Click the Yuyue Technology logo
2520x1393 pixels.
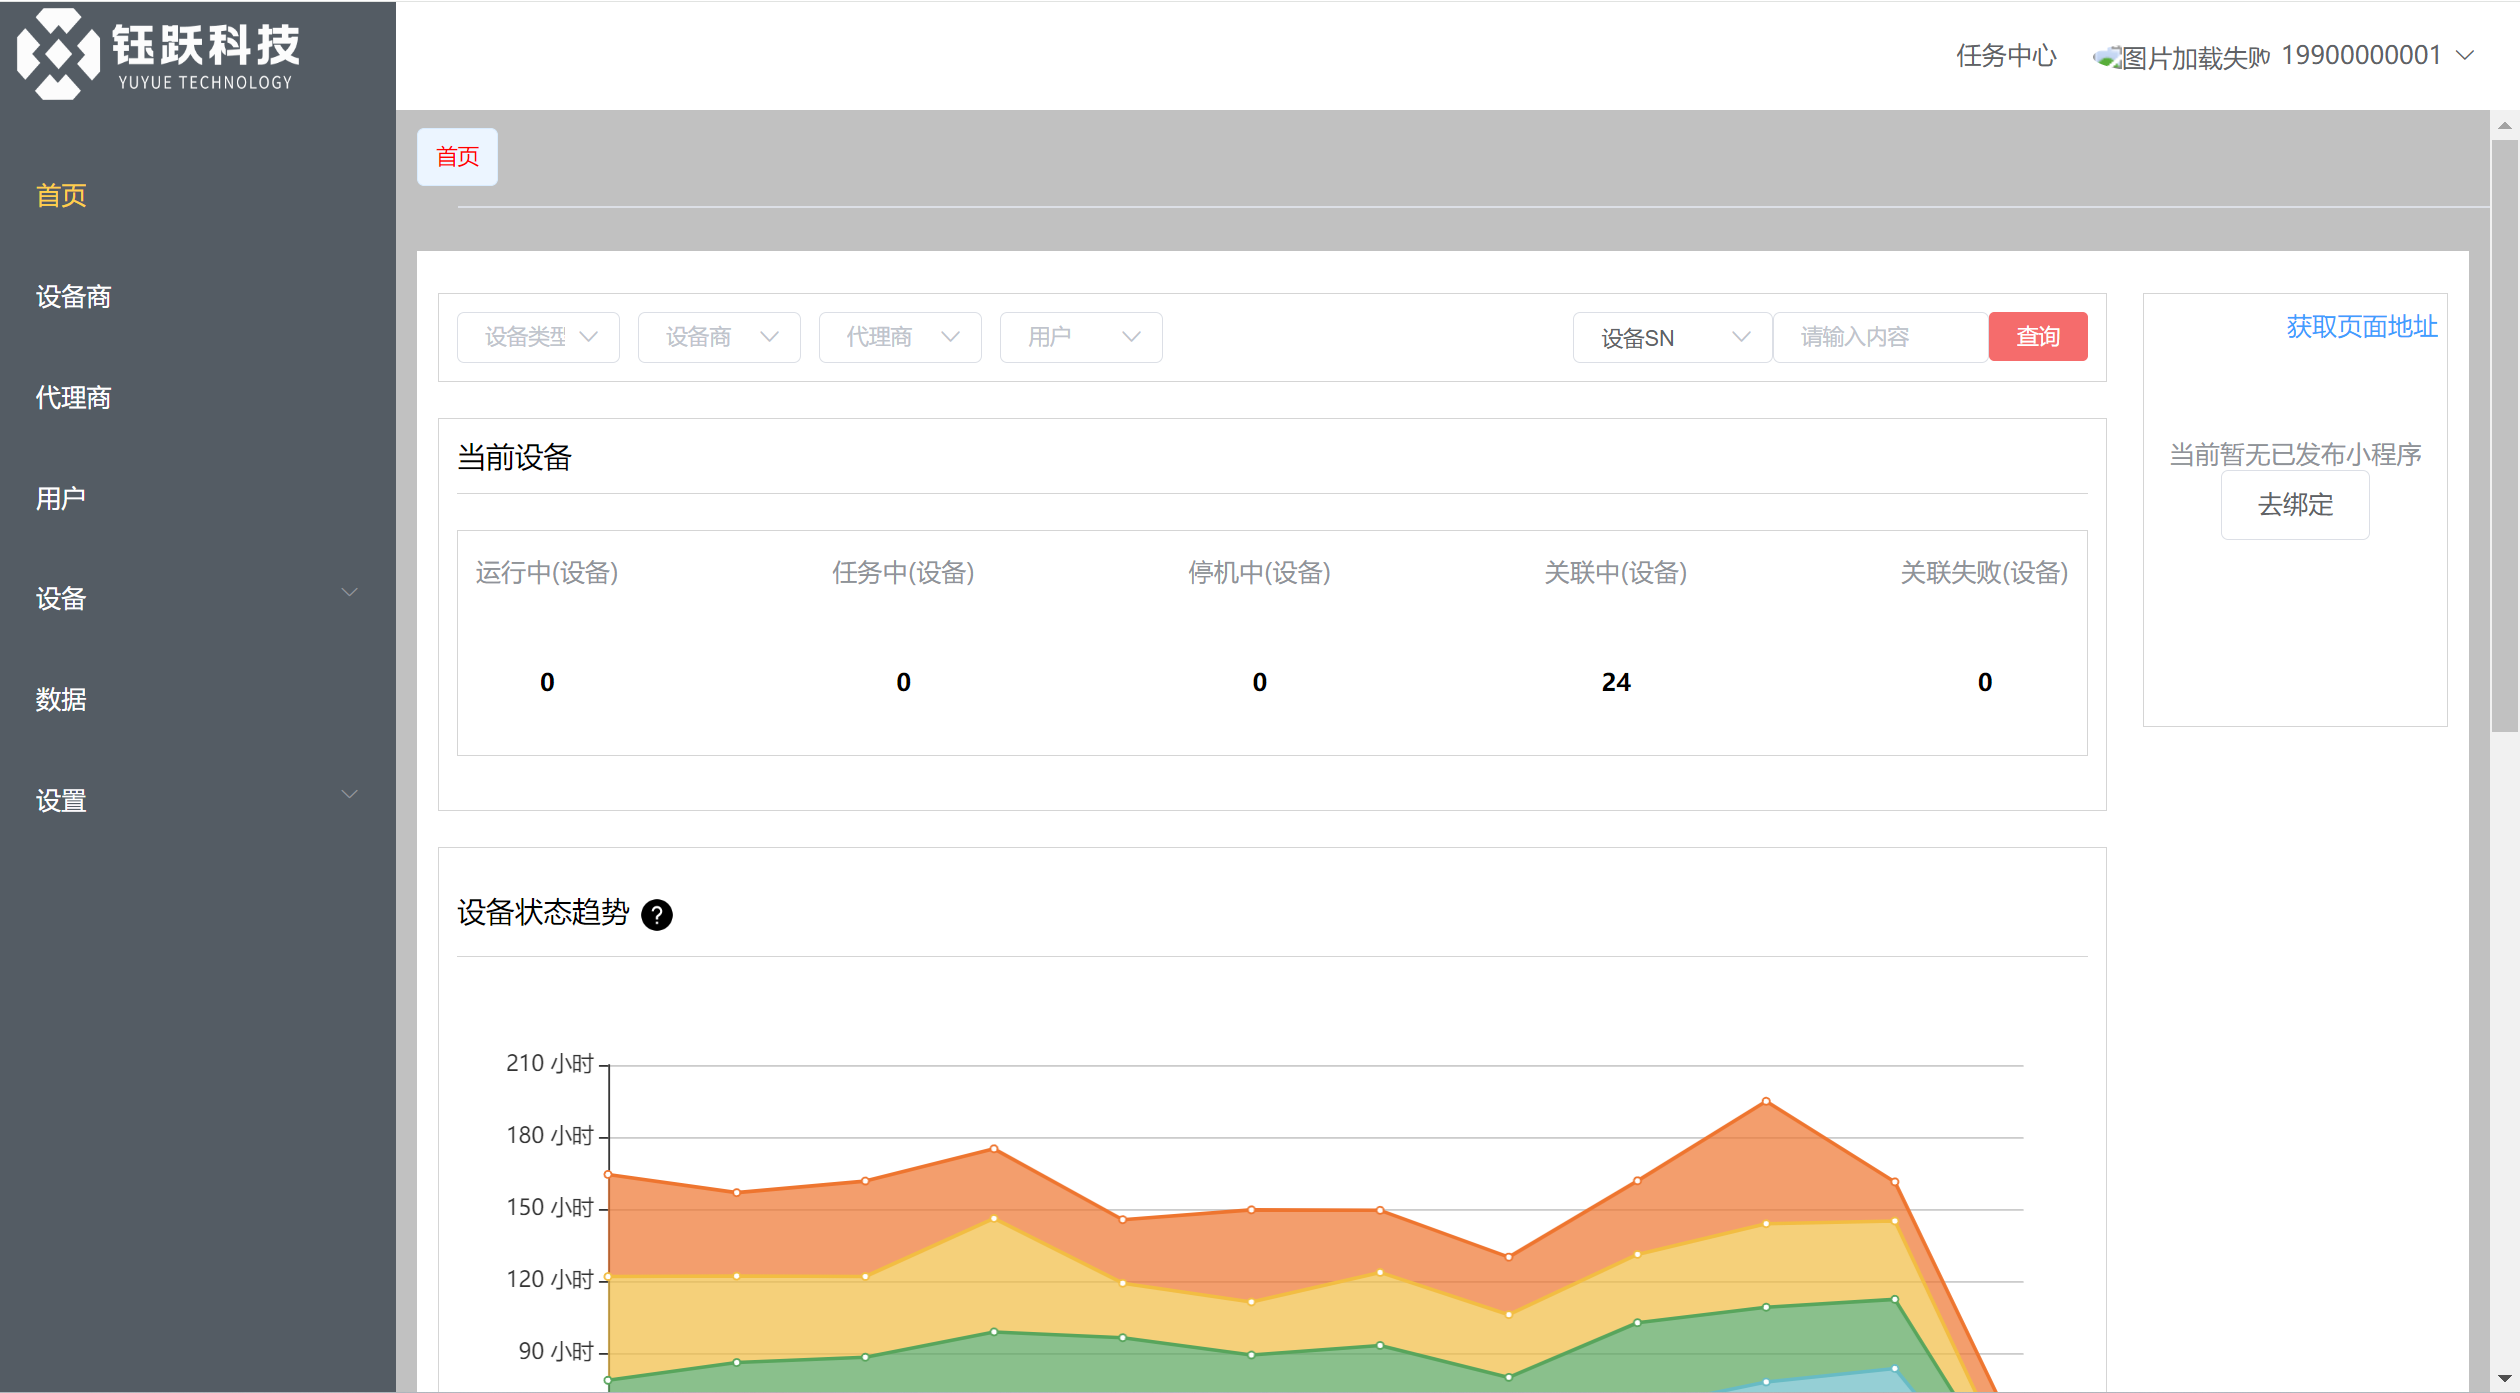point(158,54)
